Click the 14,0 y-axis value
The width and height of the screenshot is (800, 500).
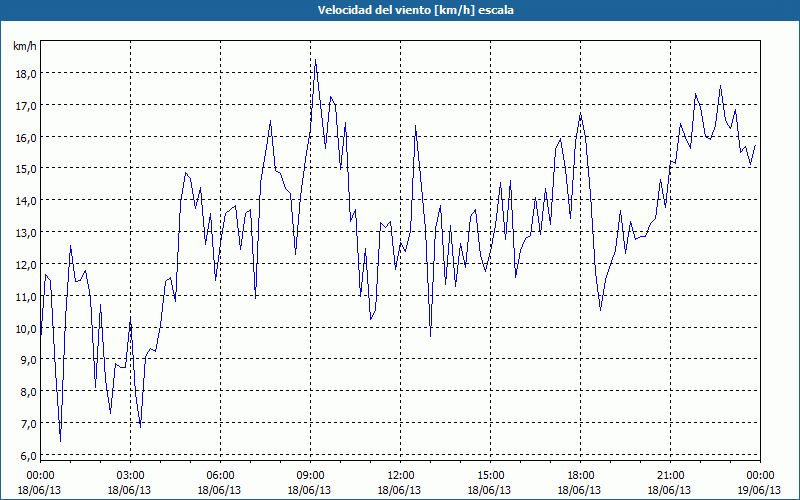[x=26, y=201]
